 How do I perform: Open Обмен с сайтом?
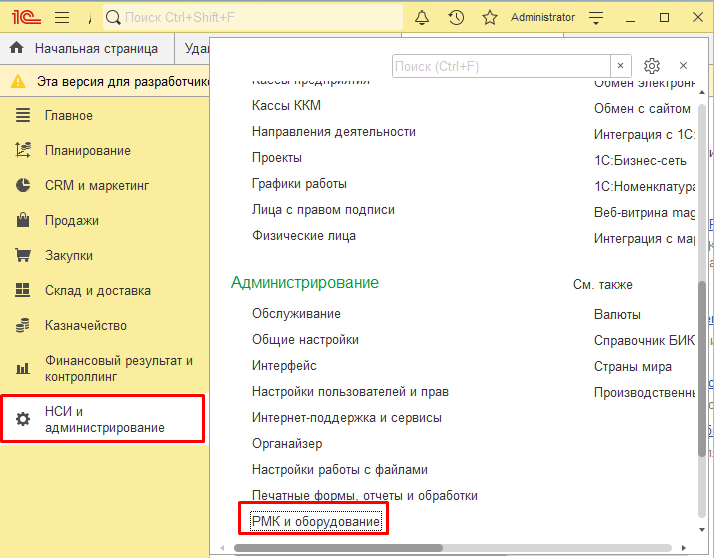click(x=642, y=108)
